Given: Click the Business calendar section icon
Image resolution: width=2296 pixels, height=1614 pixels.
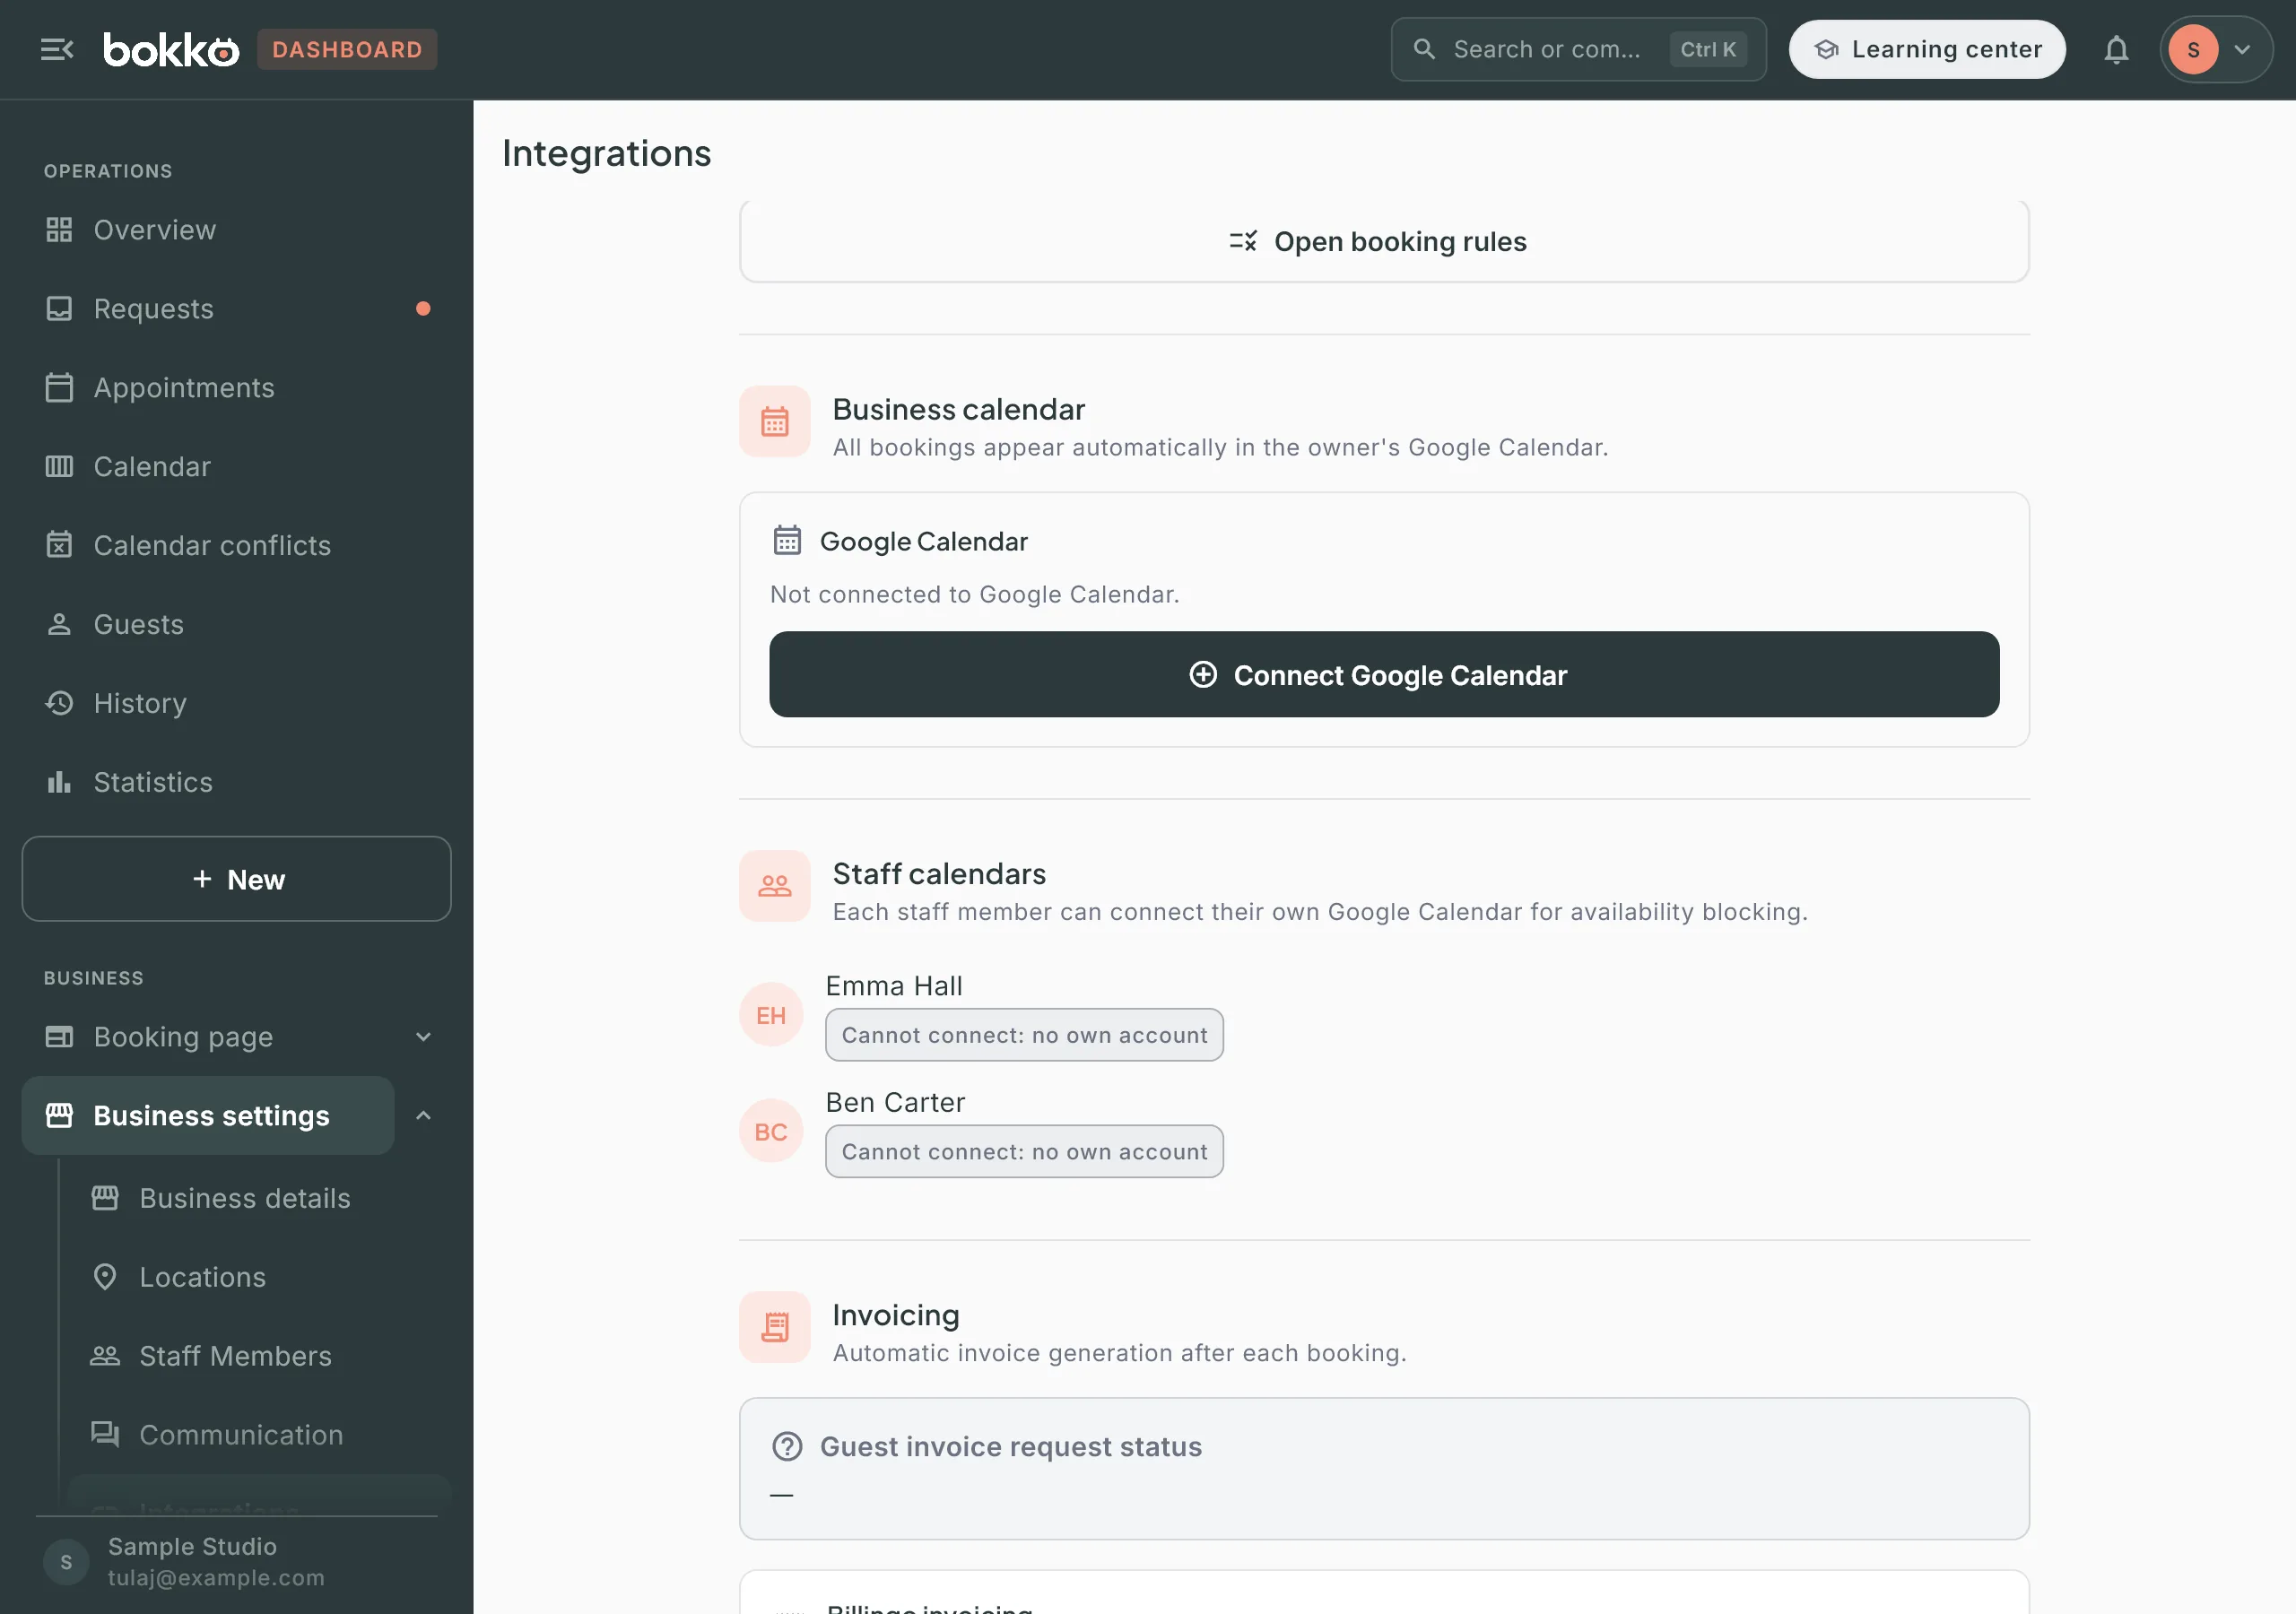Looking at the screenshot, I should [x=774, y=422].
